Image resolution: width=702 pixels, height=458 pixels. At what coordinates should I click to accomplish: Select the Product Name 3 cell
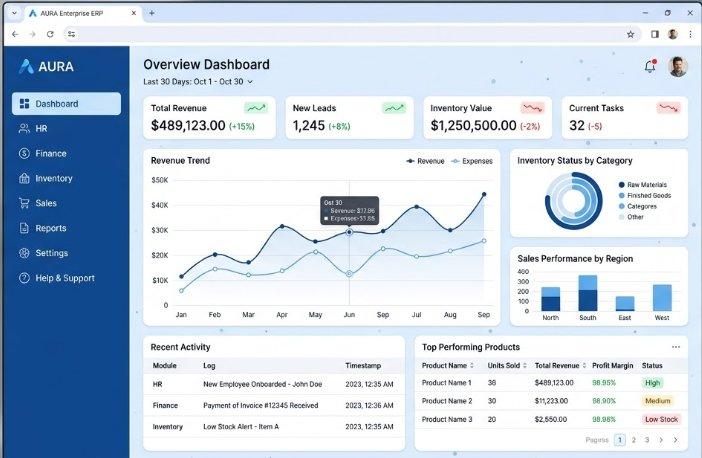(447, 419)
